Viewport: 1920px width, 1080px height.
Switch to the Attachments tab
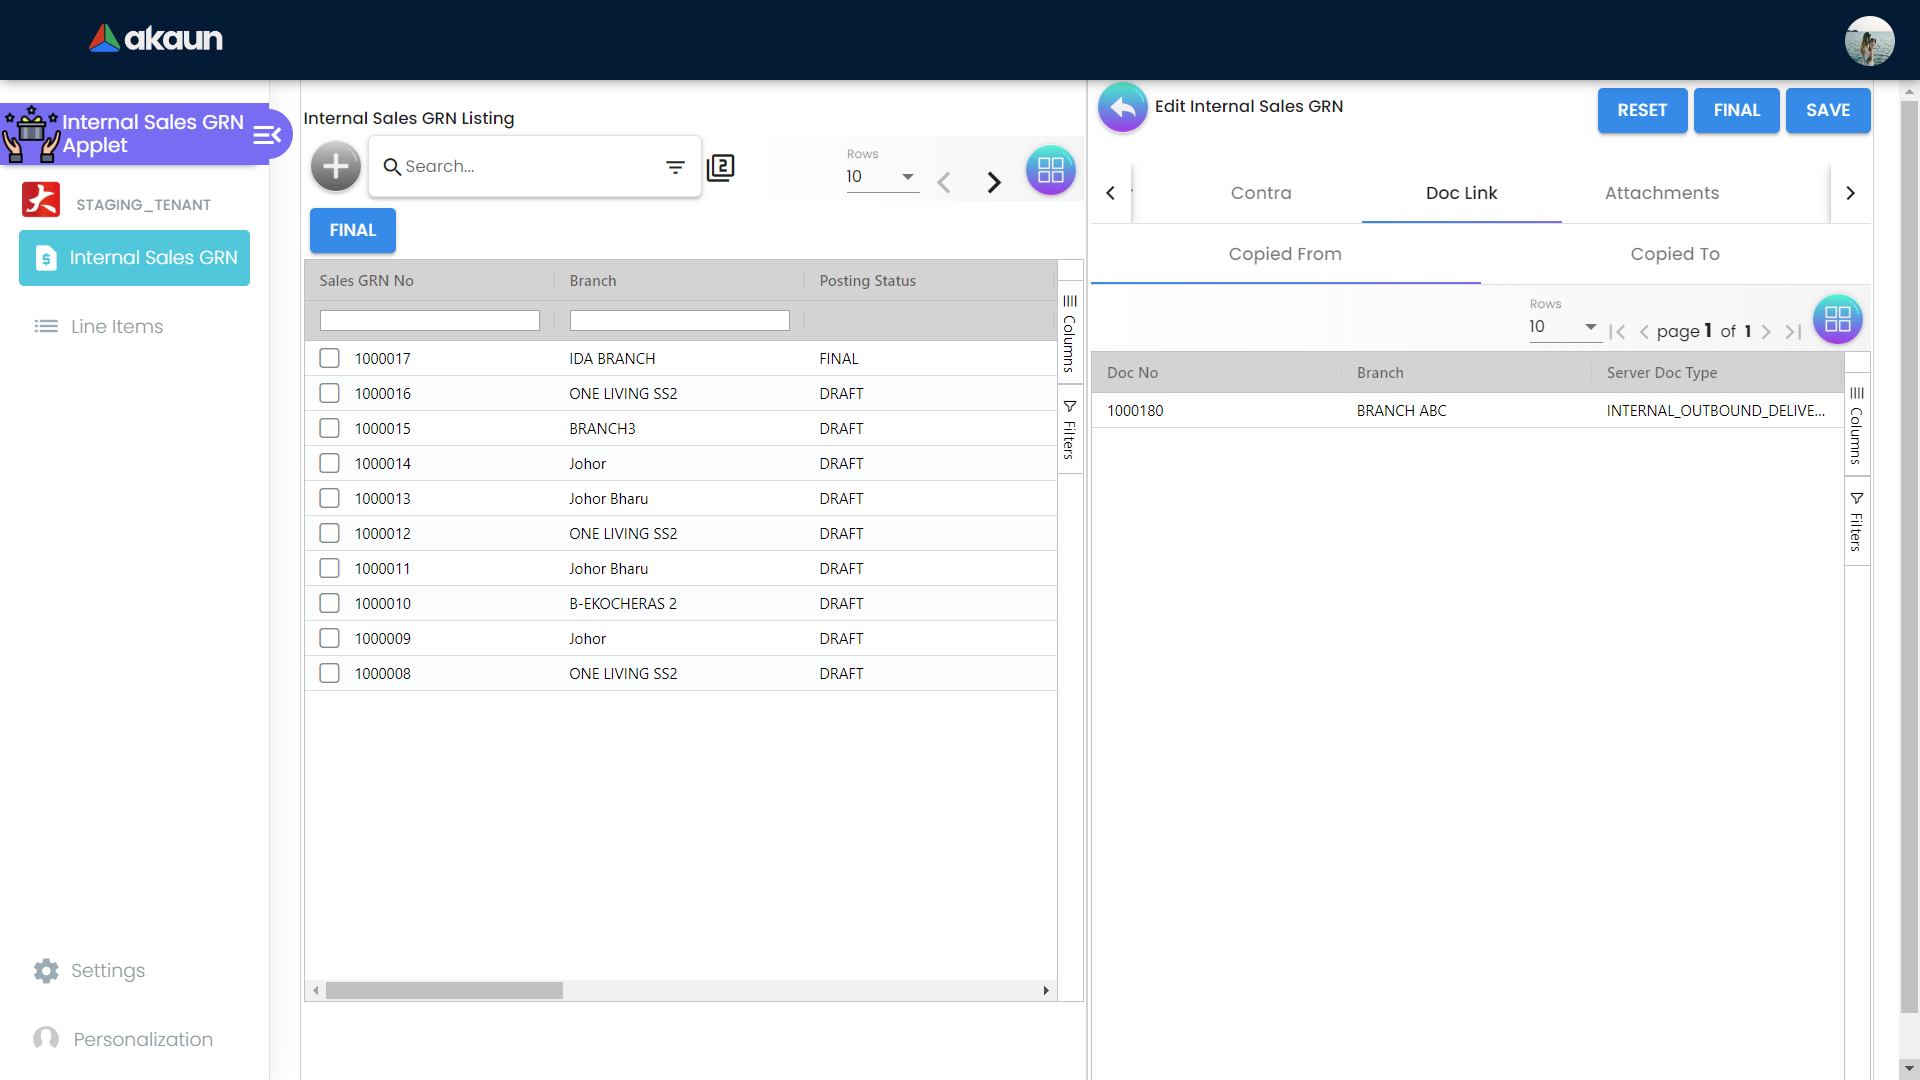(x=1661, y=193)
